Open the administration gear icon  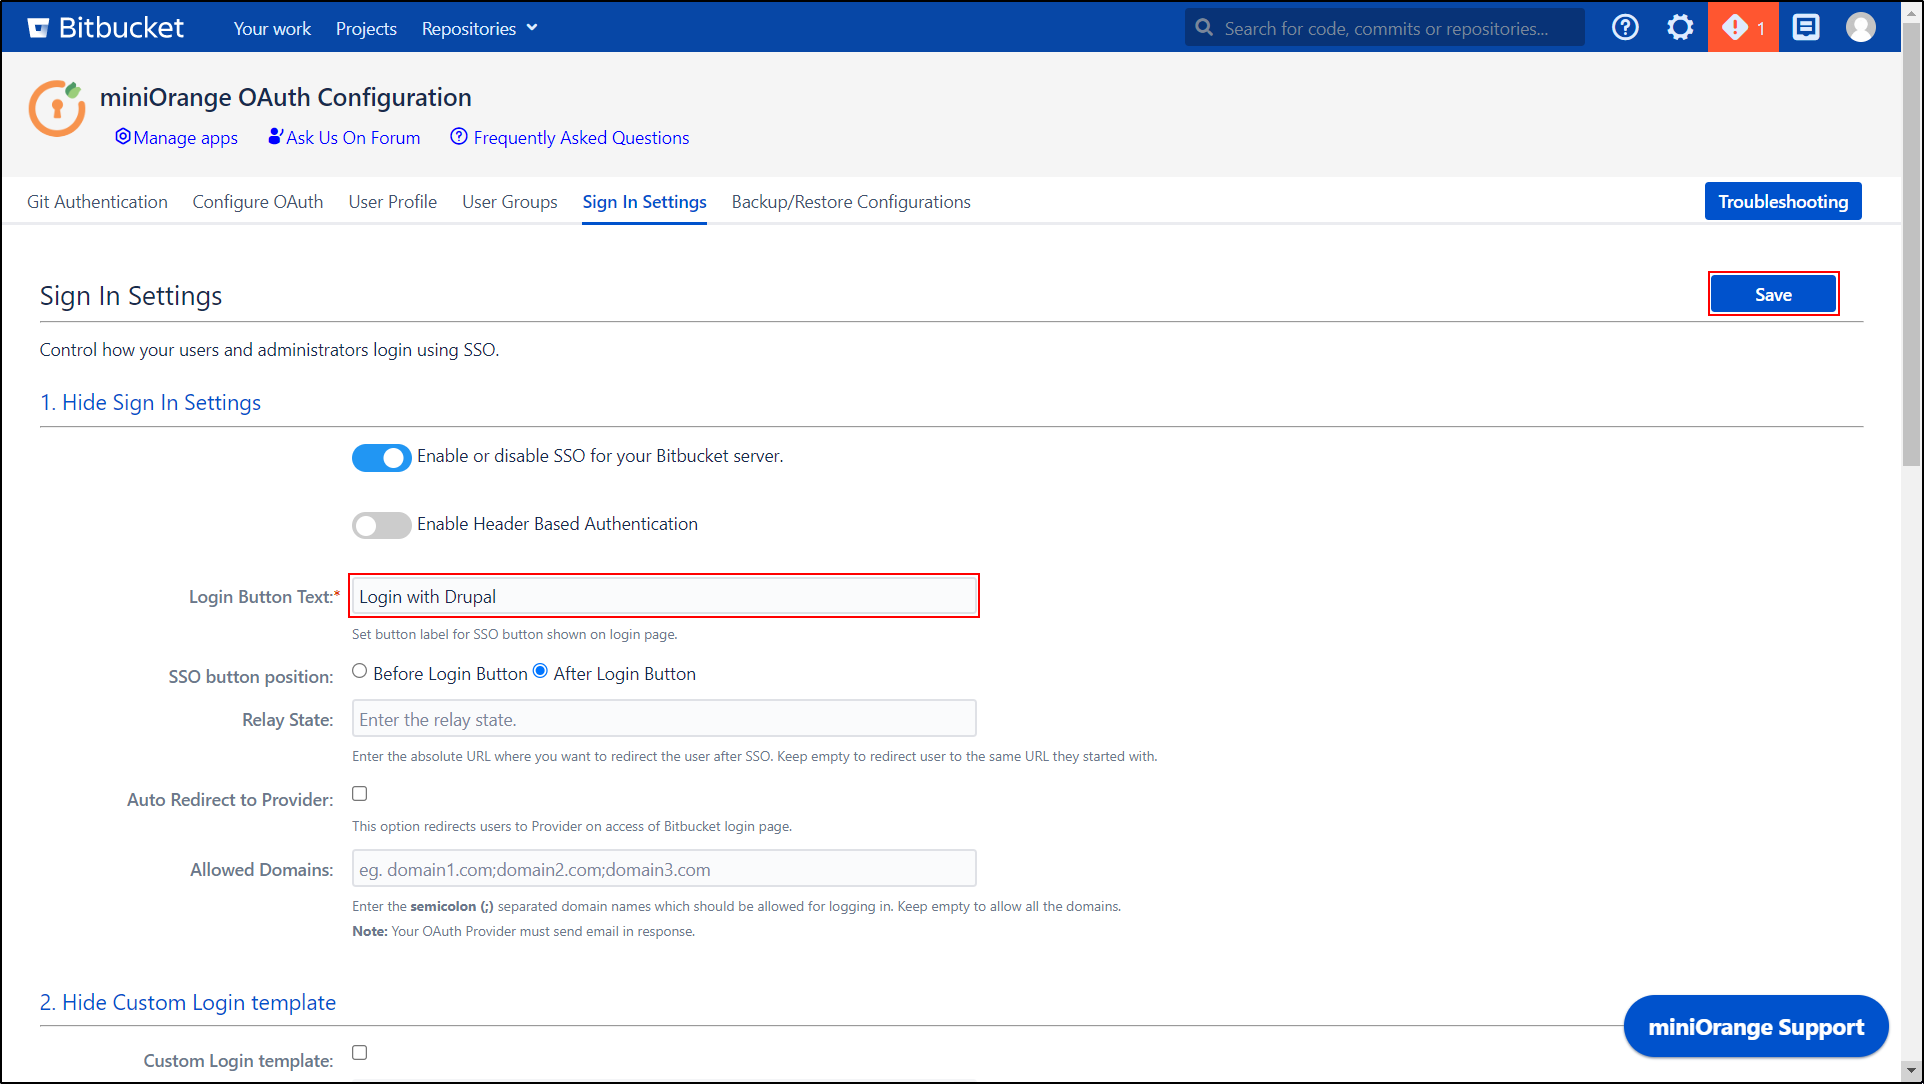tap(1680, 28)
